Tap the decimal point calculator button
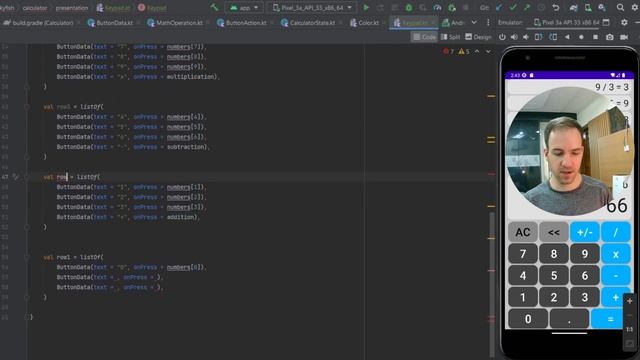The height and width of the screenshot is (360, 640). point(569,319)
